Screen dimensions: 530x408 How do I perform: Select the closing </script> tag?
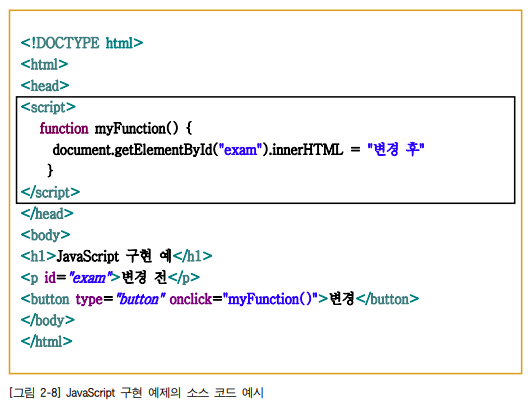tap(50, 192)
